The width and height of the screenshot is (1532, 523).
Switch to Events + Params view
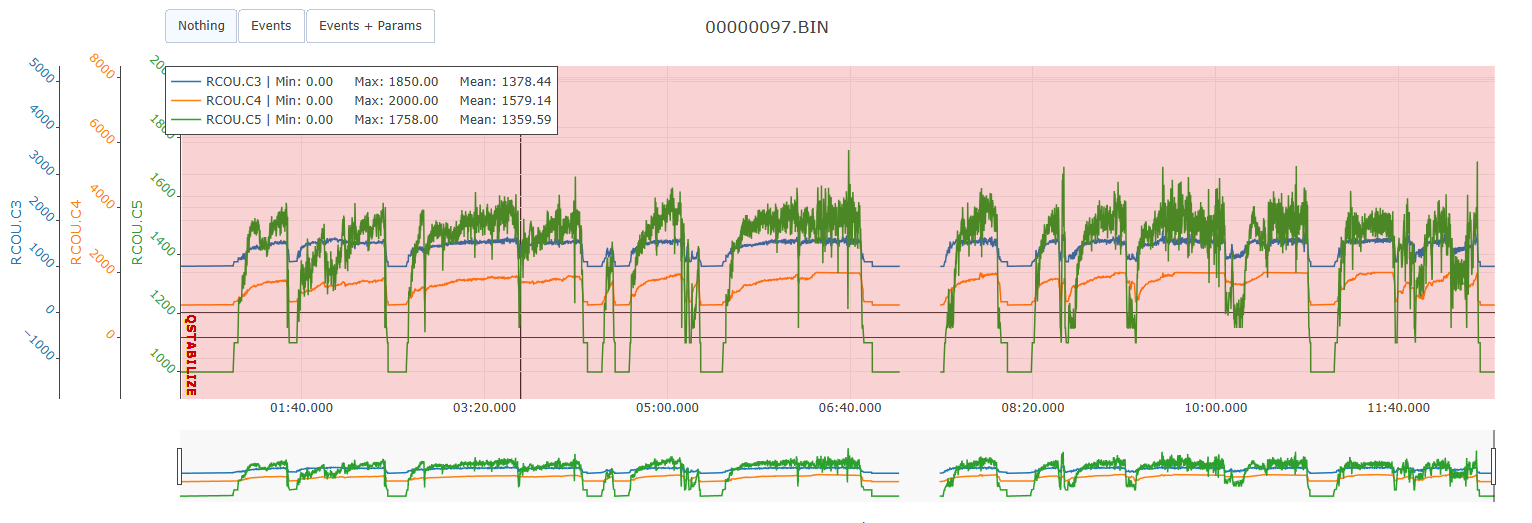[x=370, y=26]
